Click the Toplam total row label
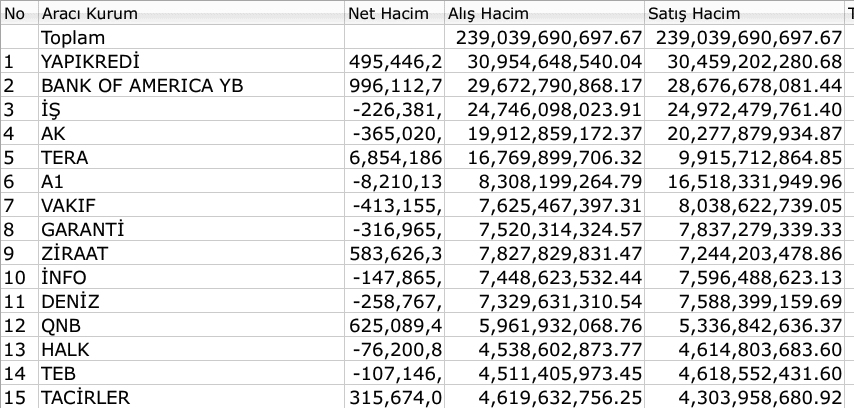This screenshot has height=408, width=854. click(x=73, y=38)
